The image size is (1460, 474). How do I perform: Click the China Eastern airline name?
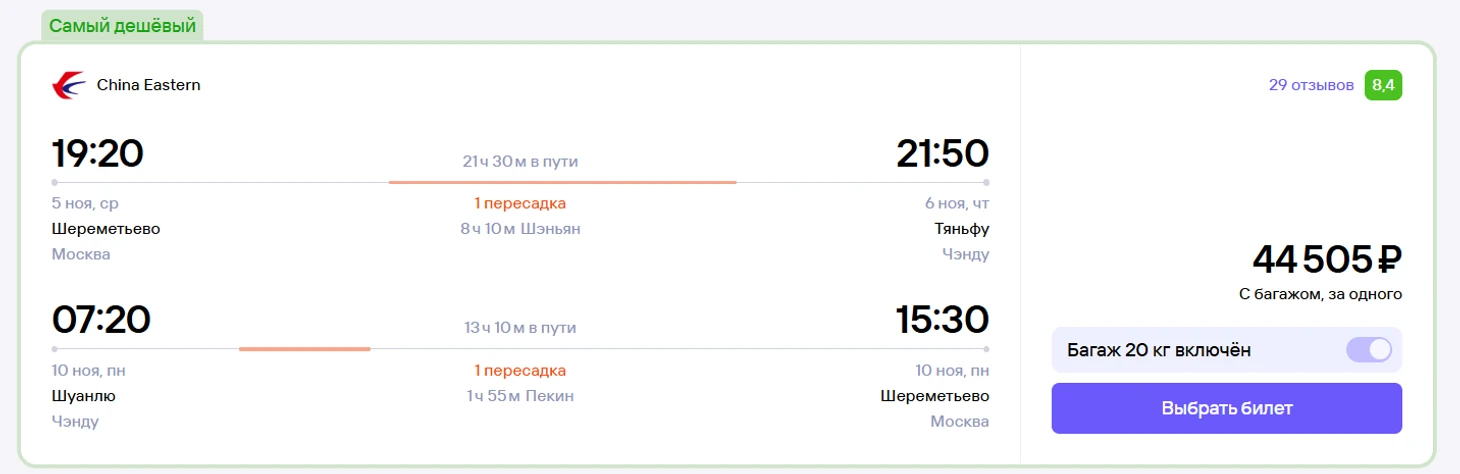click(149, 86)
